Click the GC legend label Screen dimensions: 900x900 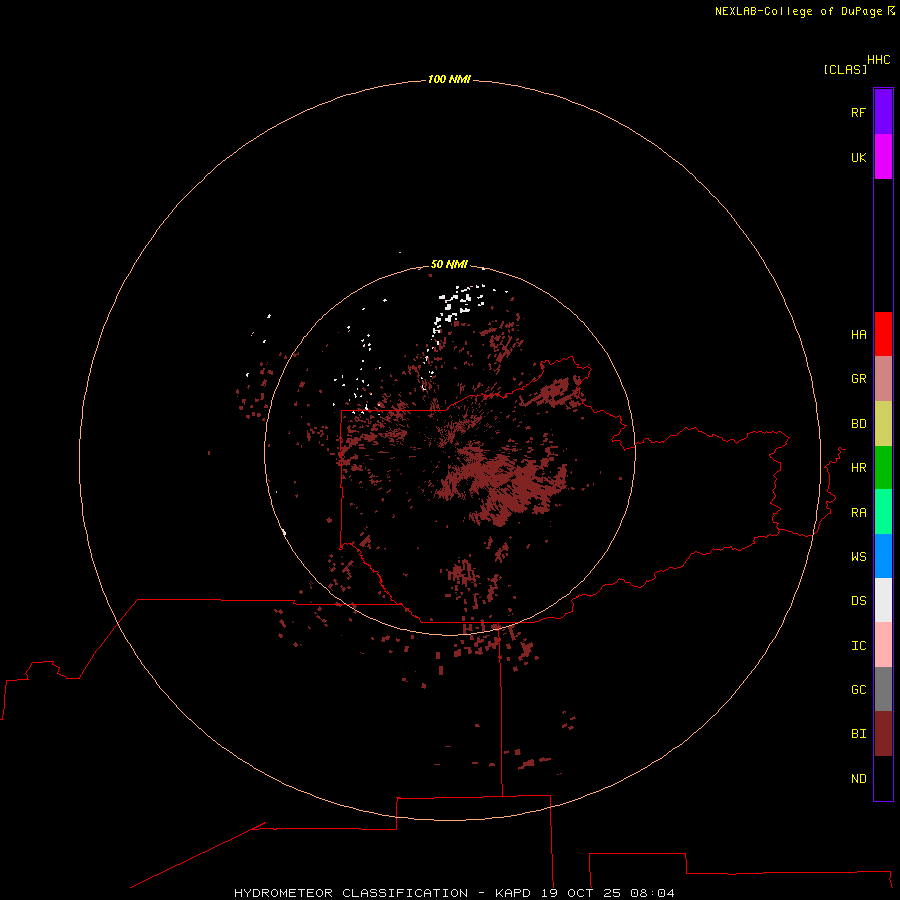click(x=858, y=690)
